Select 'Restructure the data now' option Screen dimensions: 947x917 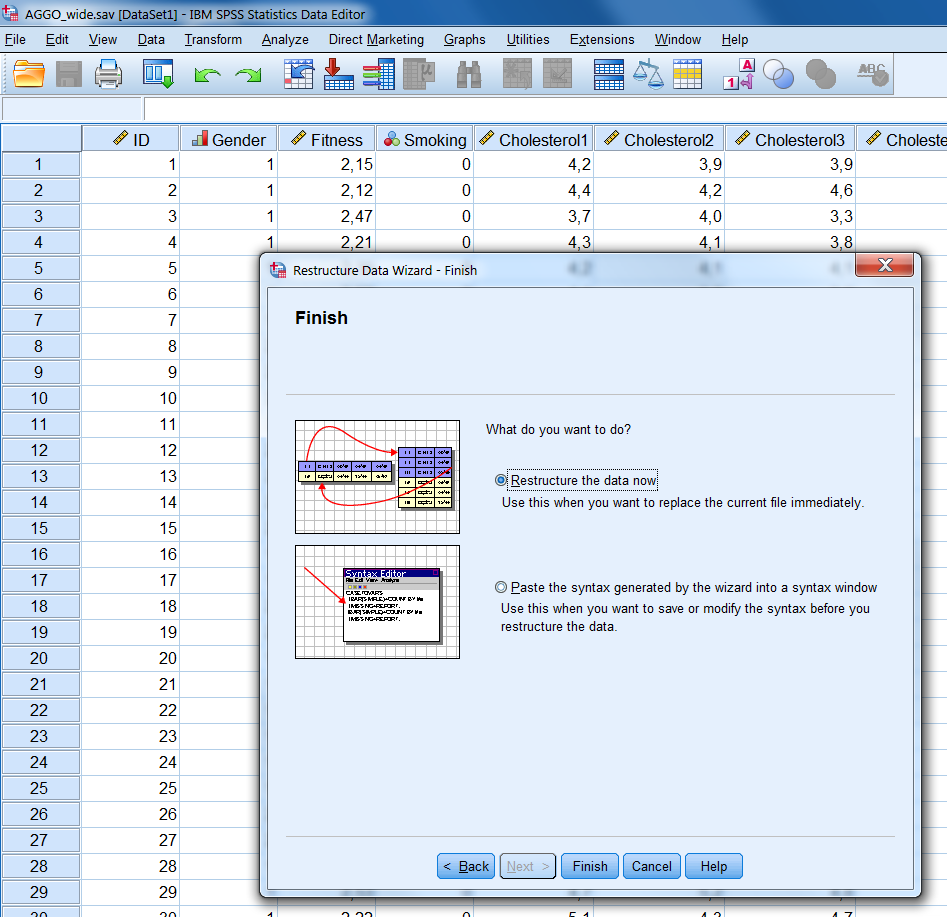tap(500, 481)
